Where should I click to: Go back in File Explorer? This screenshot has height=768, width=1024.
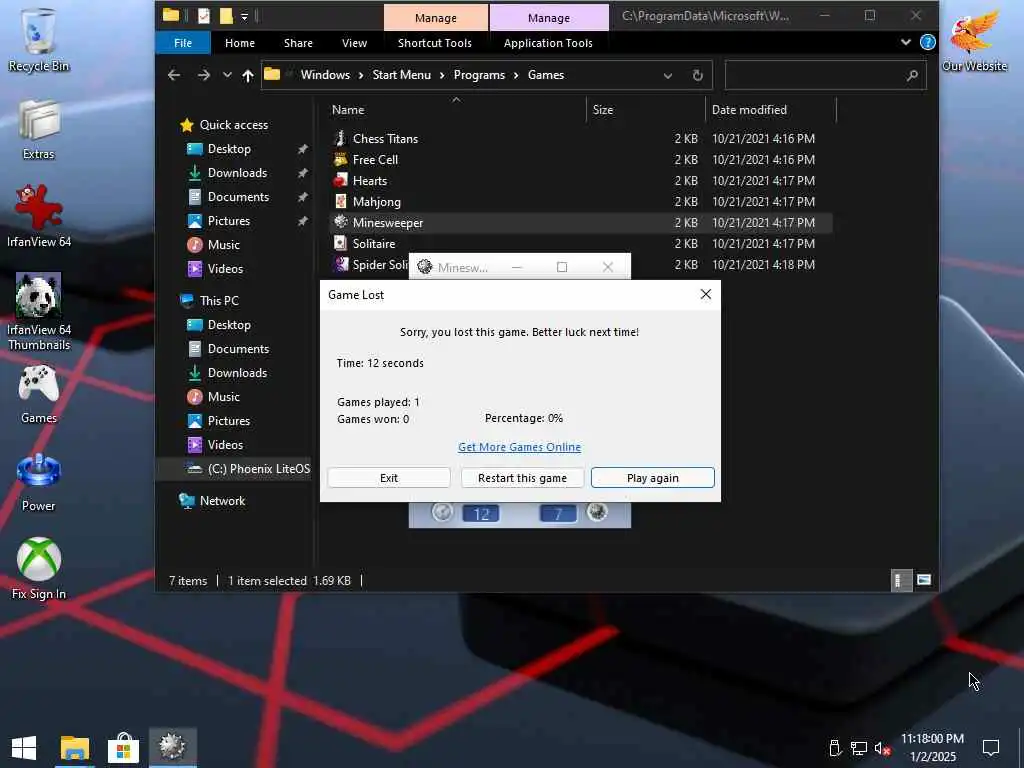174,75
